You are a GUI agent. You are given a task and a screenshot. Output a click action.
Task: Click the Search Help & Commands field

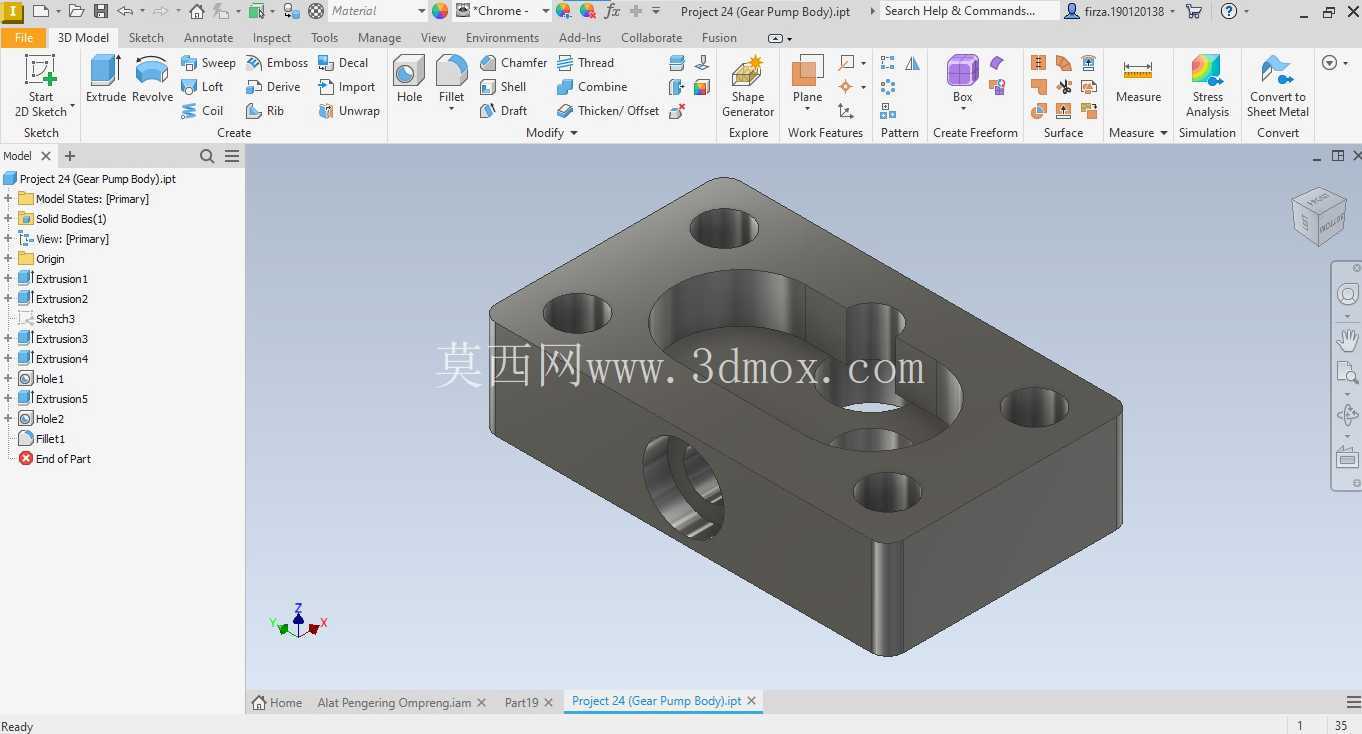tap(969, 11)
